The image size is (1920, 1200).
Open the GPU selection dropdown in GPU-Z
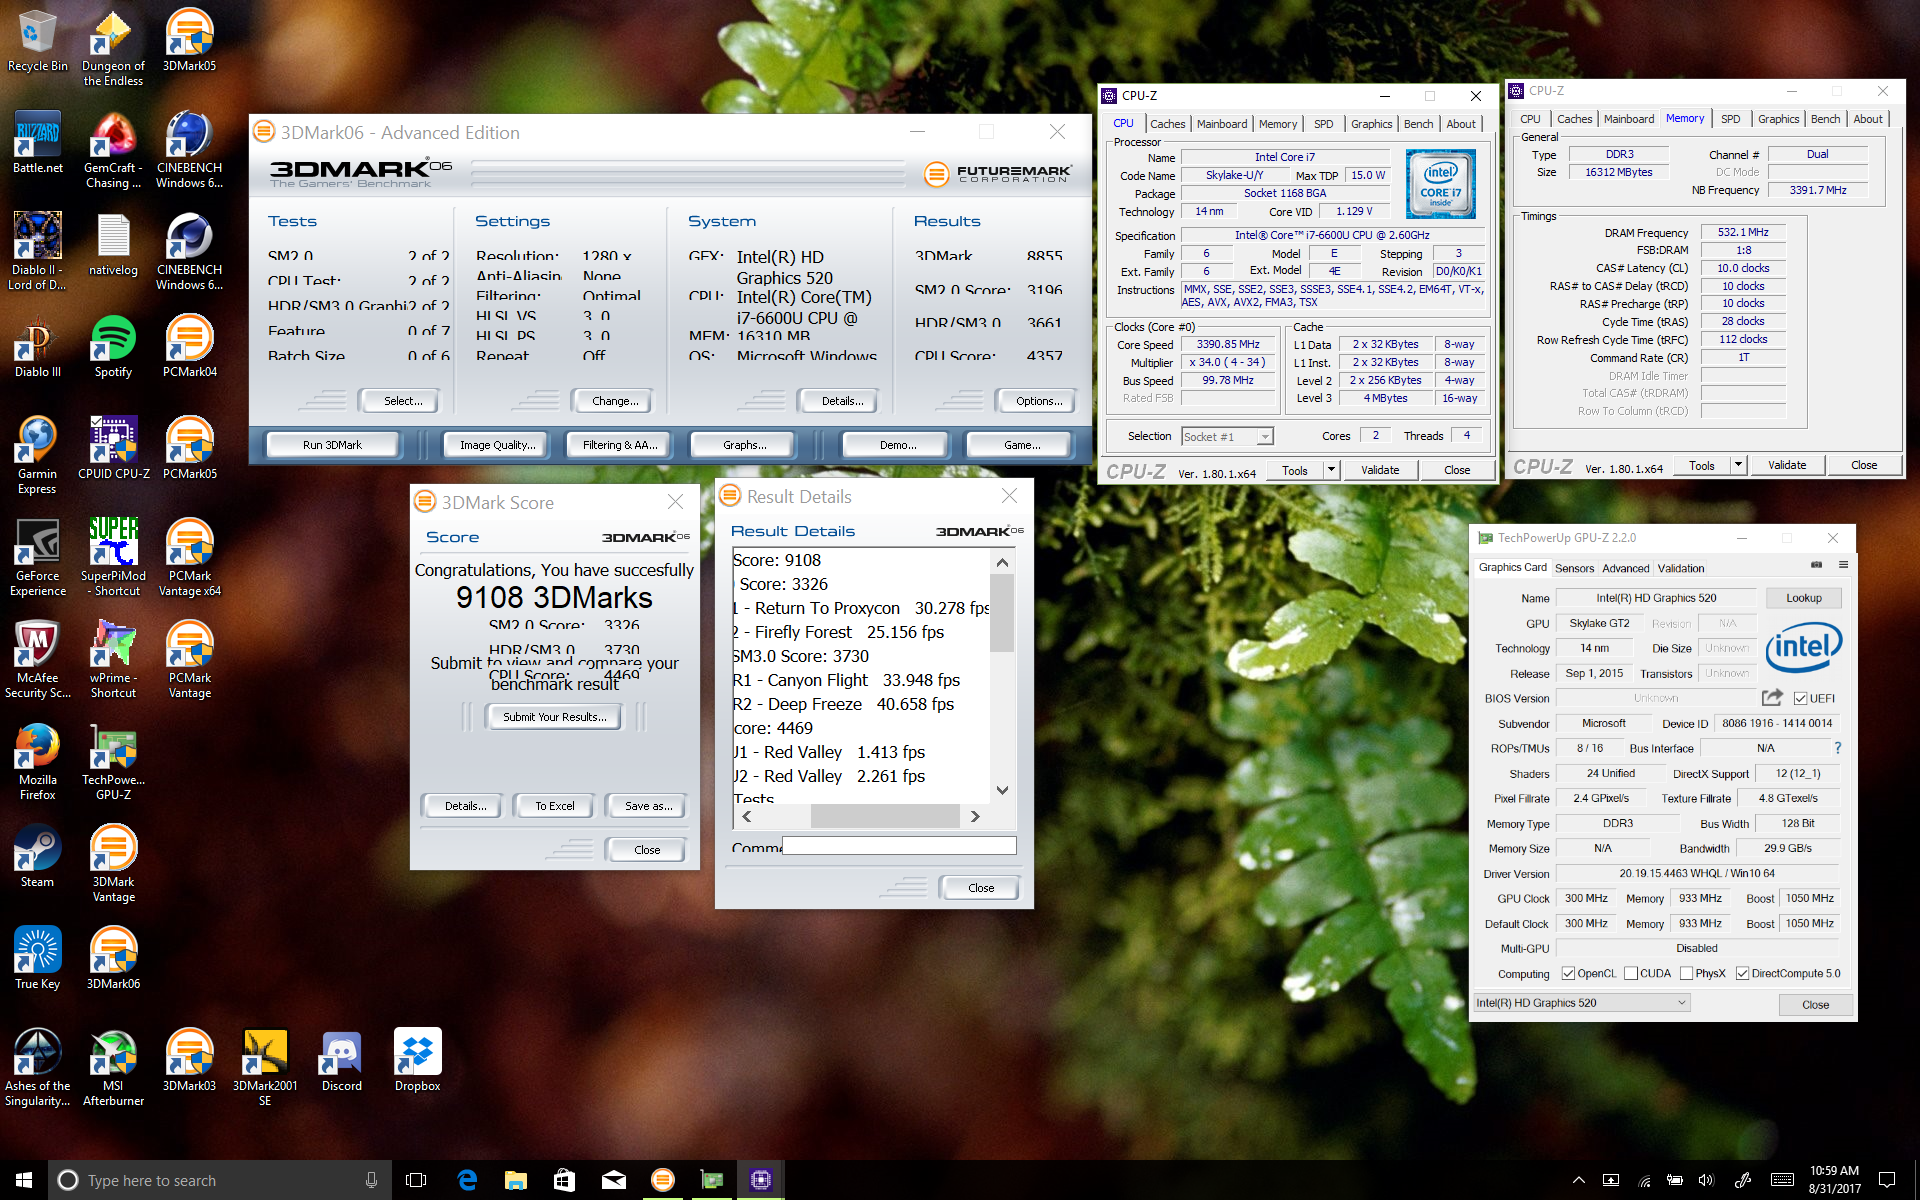click(1582, 1003)
